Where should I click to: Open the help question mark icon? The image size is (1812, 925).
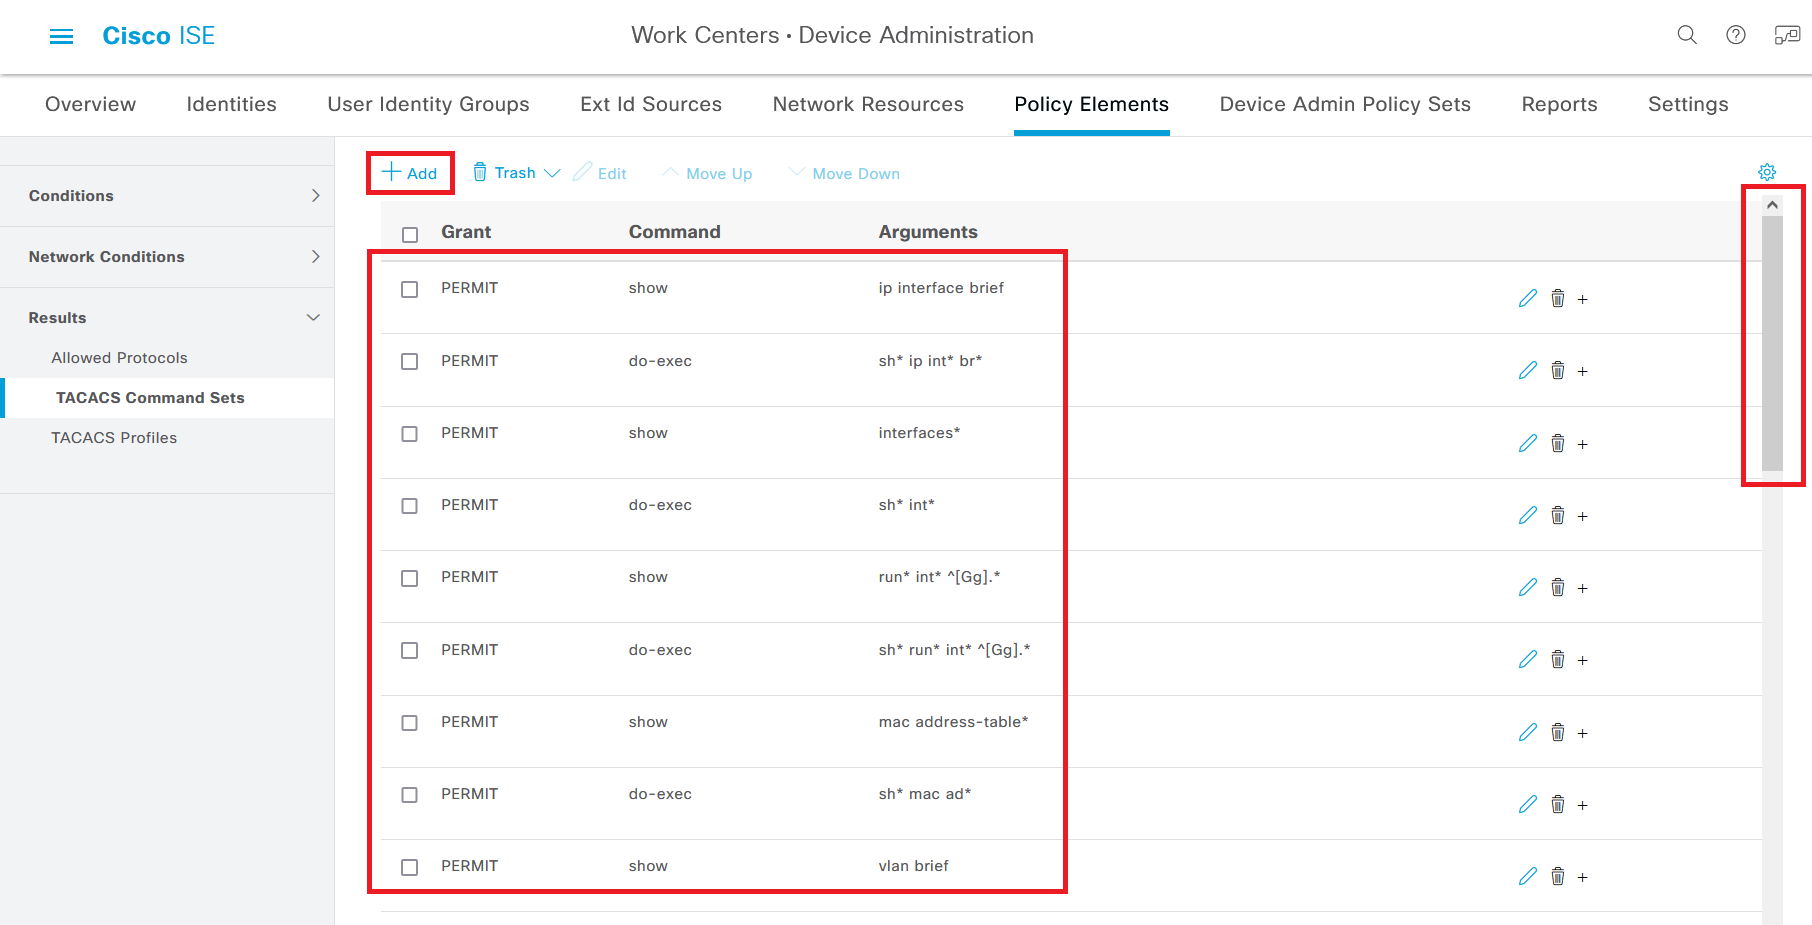[x=1736, y=35]
